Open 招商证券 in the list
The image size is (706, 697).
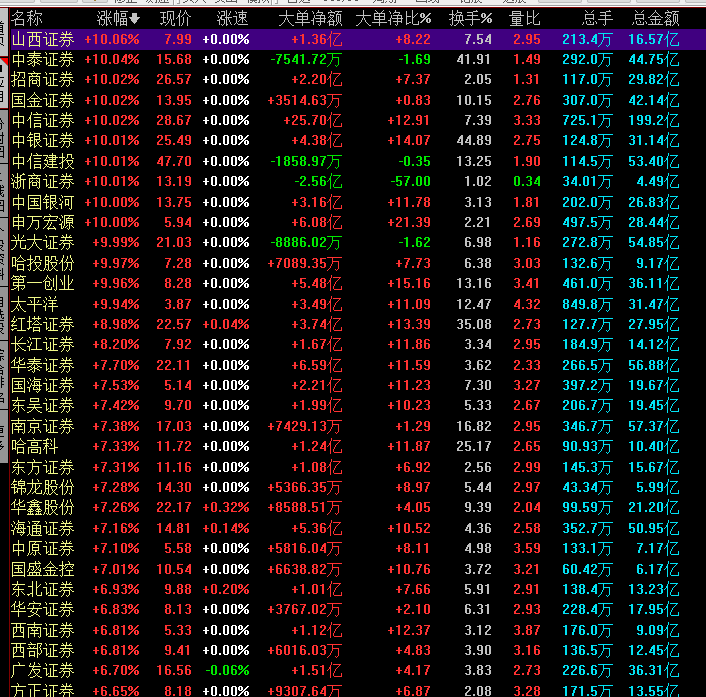(x=43, y=80)
